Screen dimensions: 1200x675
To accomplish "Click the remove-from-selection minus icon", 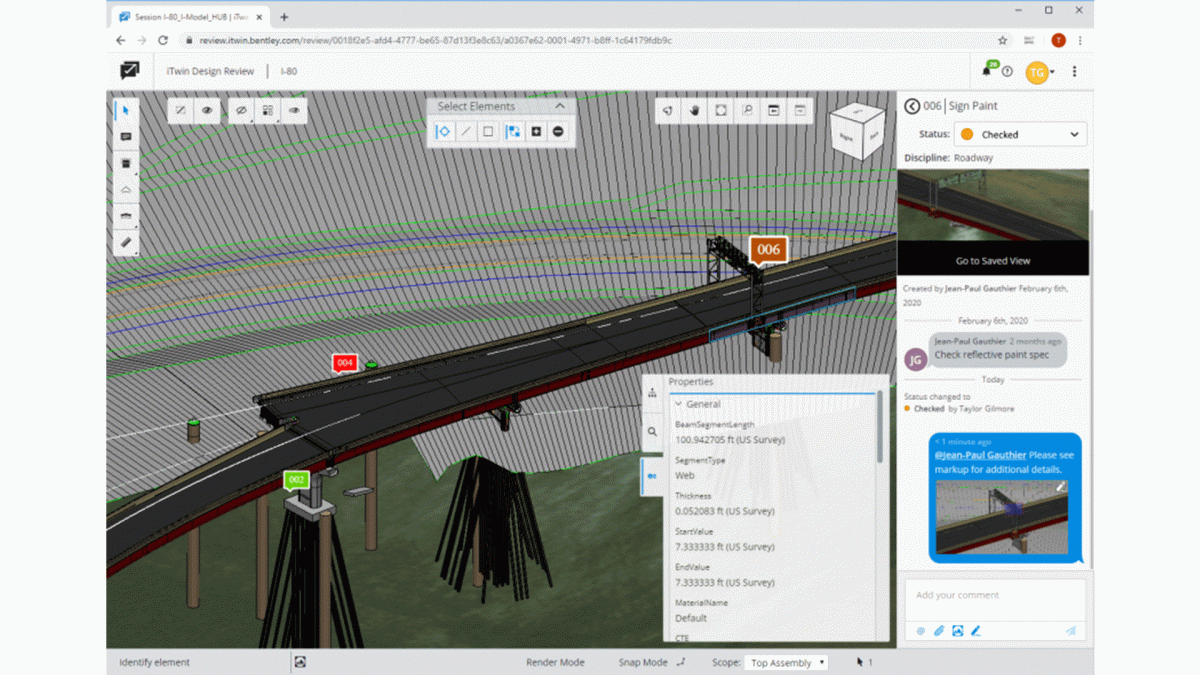I will pos(558,132).
